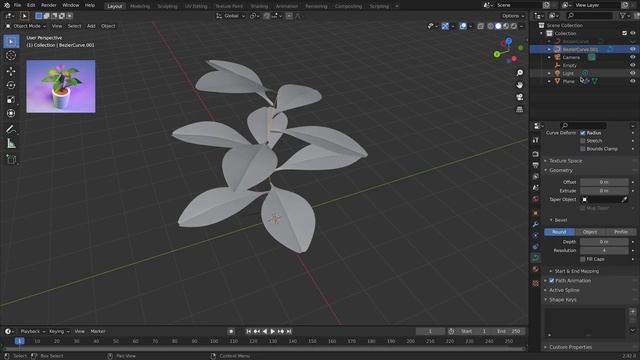Image resolution: width=640 pixels, height=360 pixels.
Task: Expand the Active Spline panel
Action: (x=564, y=290)
